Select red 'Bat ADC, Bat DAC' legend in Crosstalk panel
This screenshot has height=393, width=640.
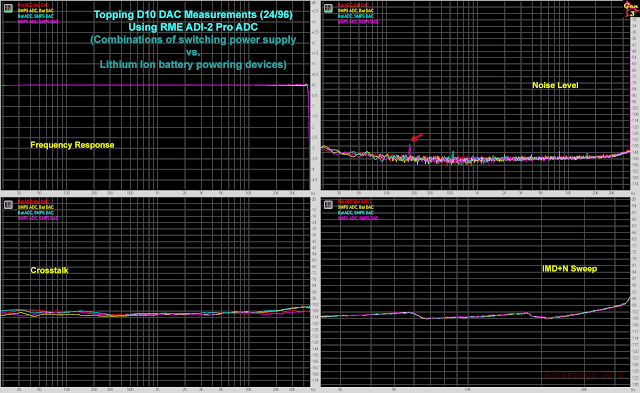click(x=33, y=202)
